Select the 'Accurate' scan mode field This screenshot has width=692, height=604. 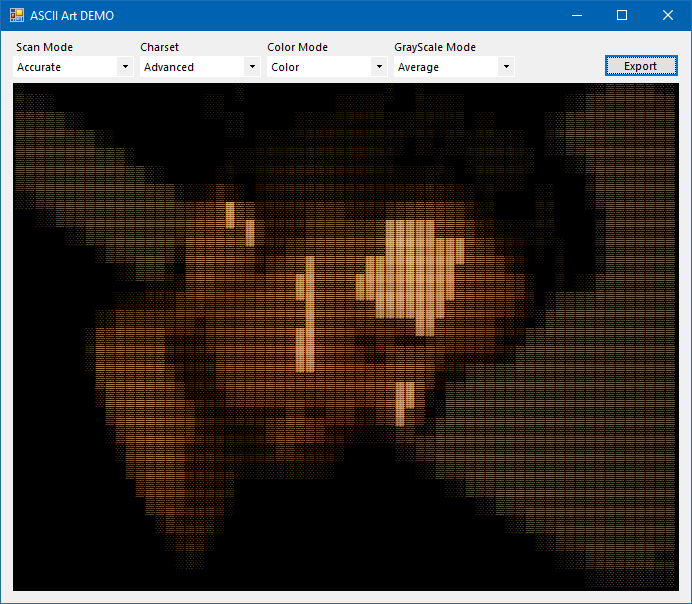(x=65, y=67)
